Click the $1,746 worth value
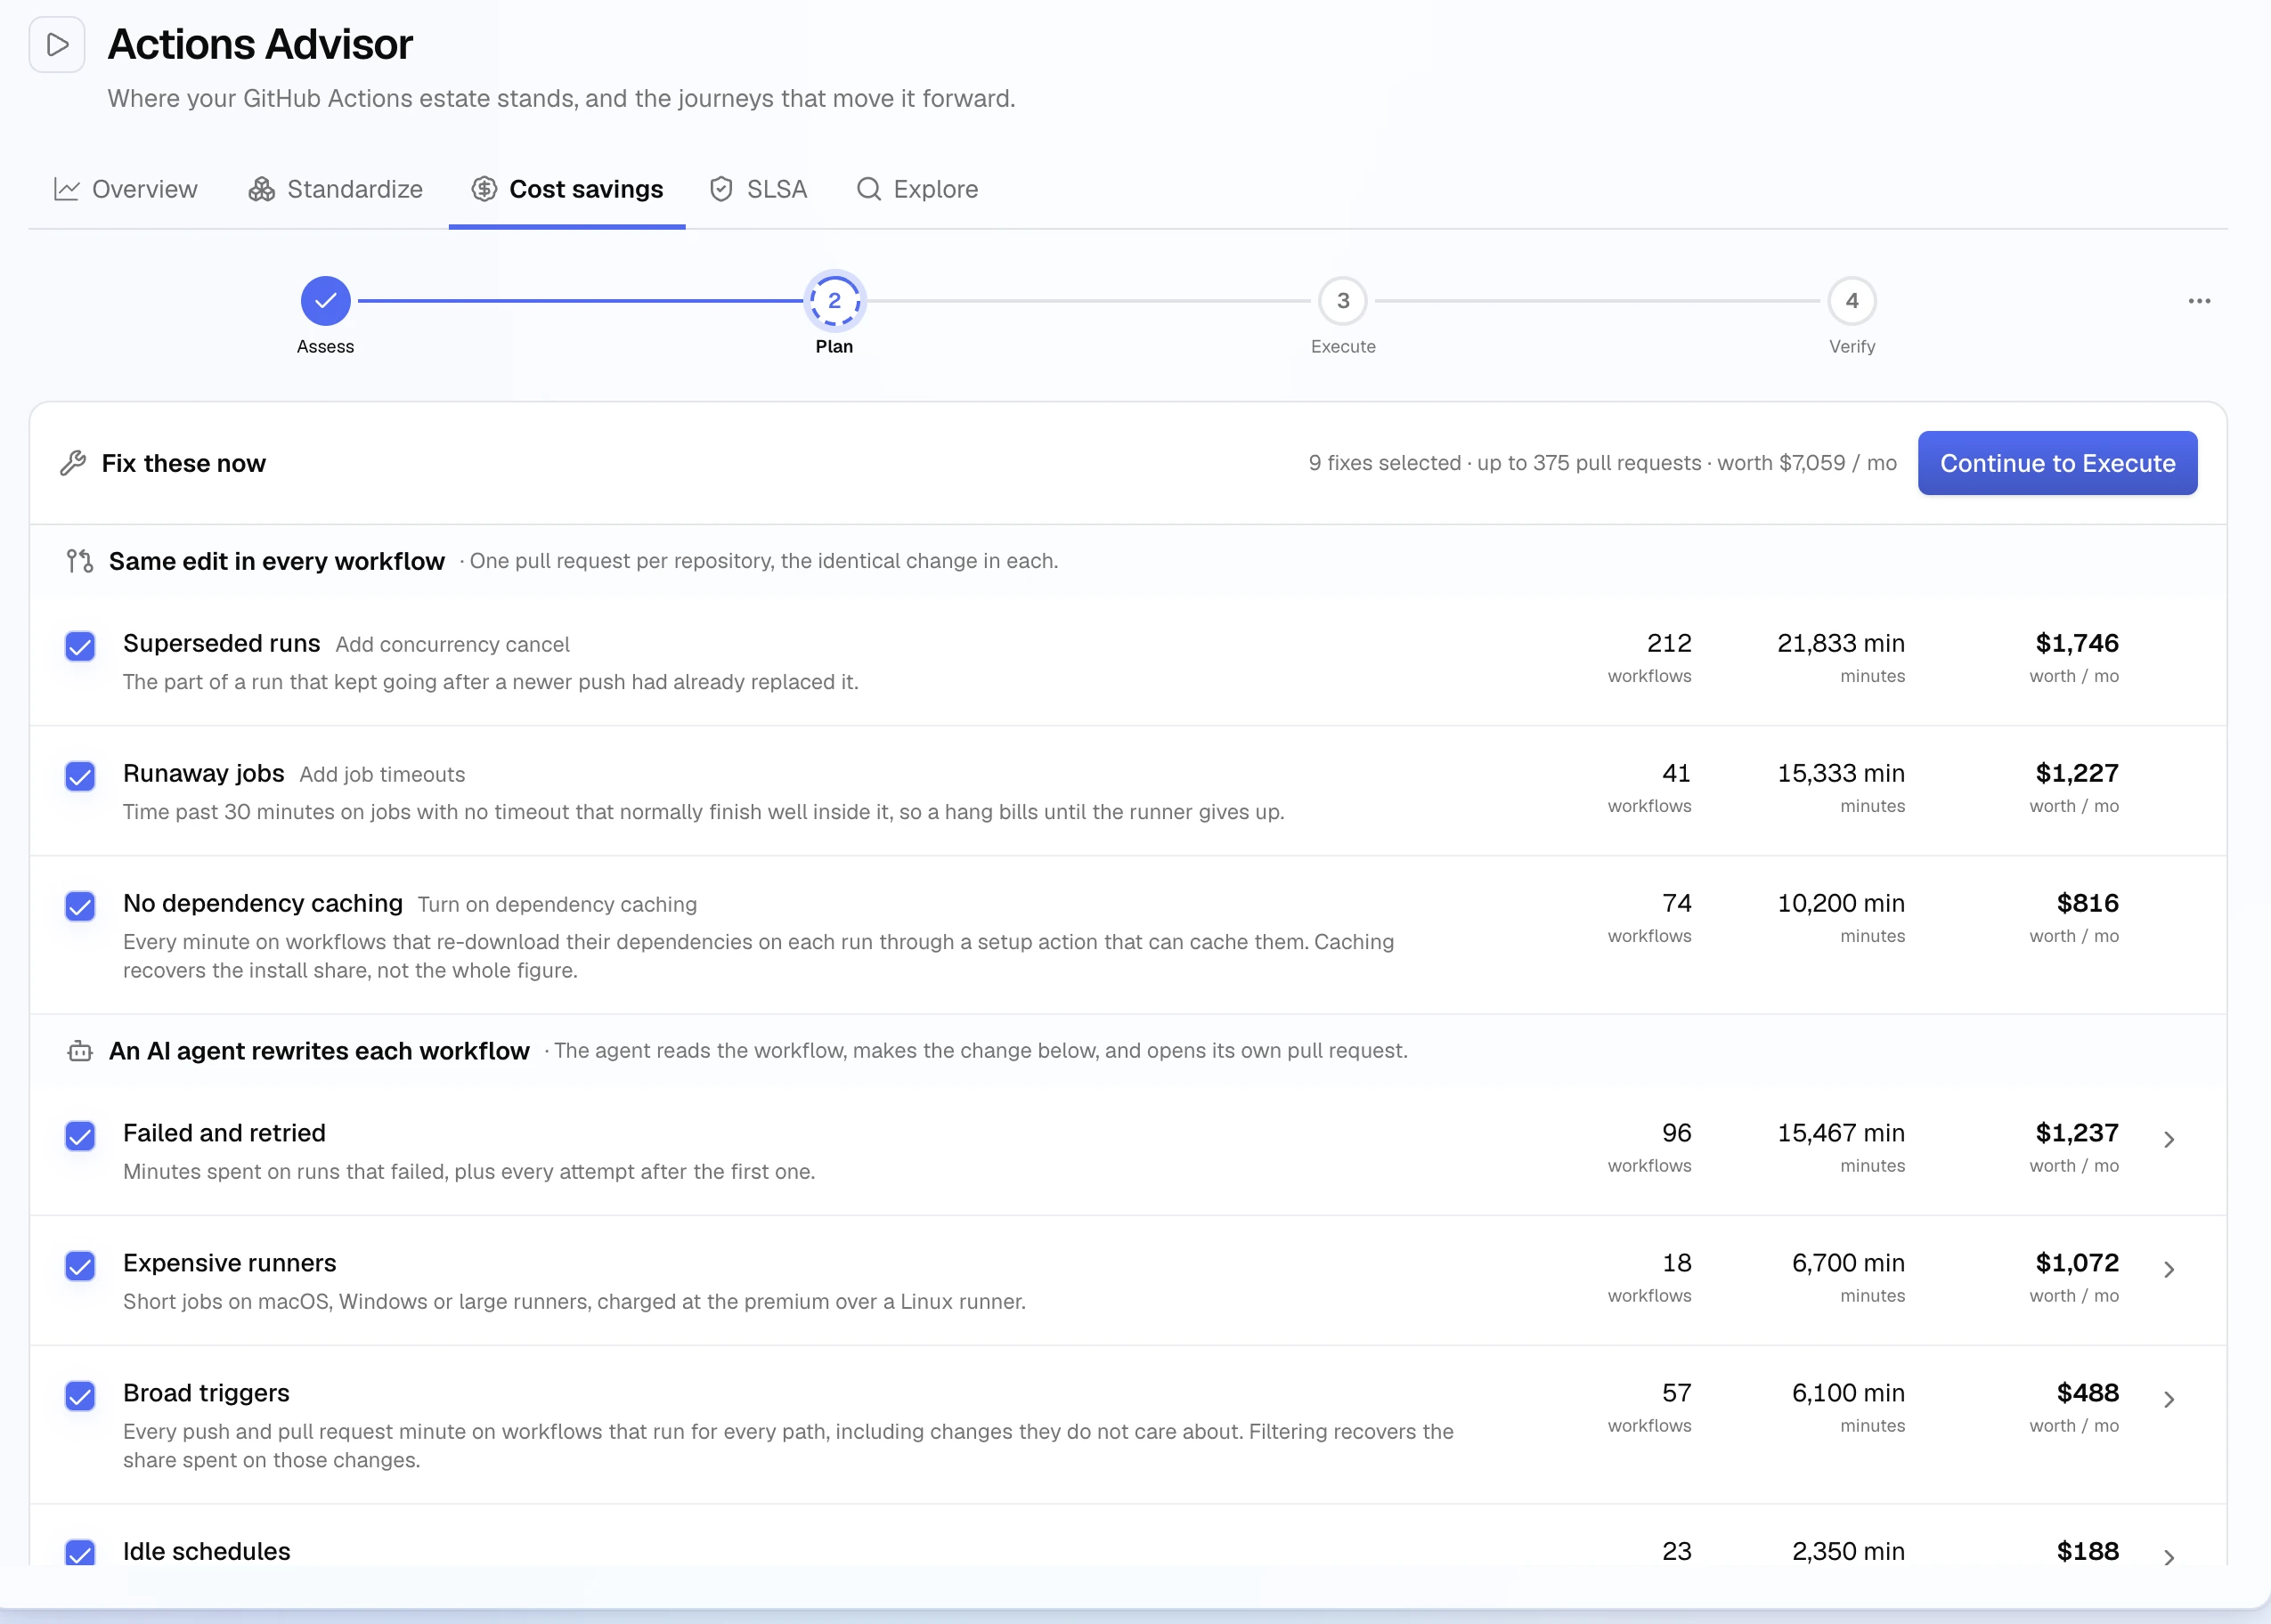2271x1624 pixels. (x=2077, y=643)
